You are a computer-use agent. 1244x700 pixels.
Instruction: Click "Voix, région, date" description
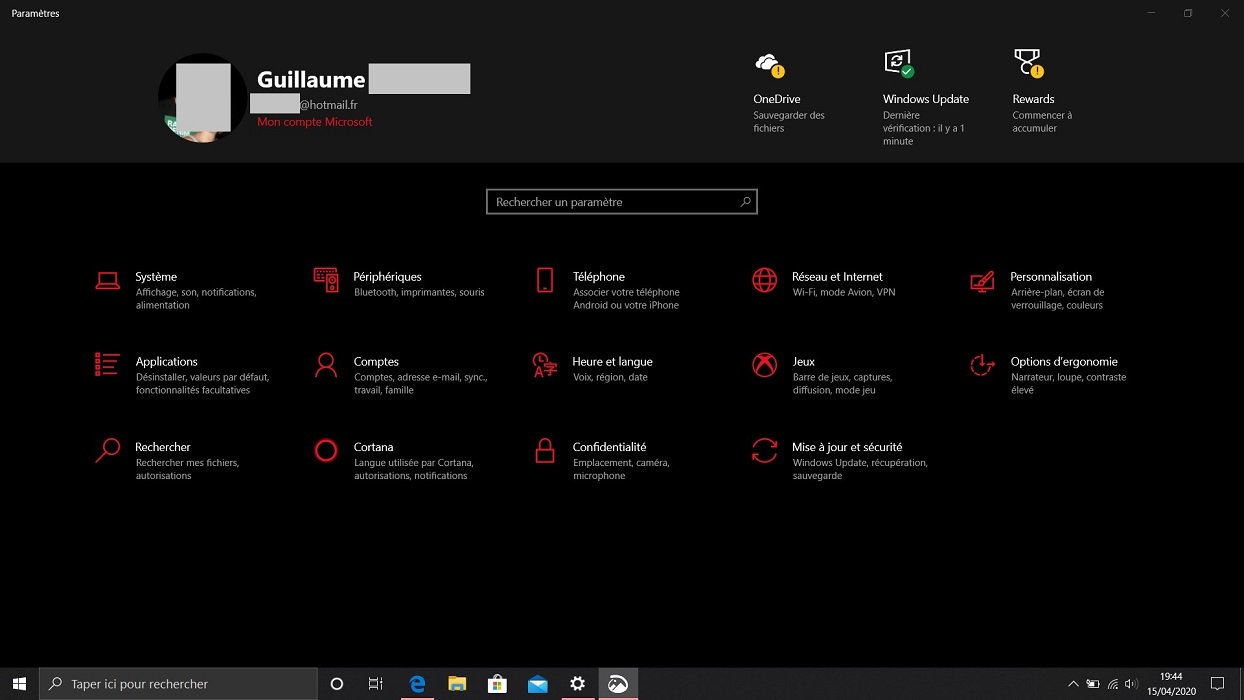[x=610, y=378]
